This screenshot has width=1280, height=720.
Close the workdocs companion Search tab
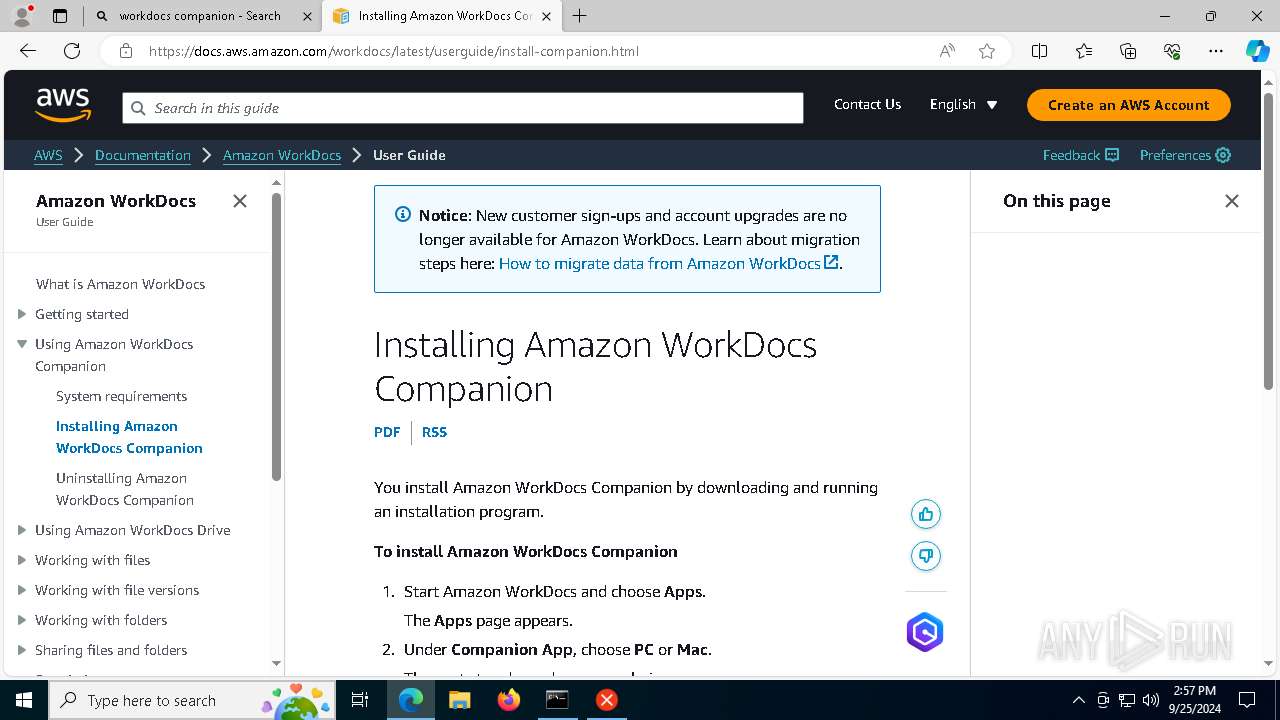click(307, 16)
